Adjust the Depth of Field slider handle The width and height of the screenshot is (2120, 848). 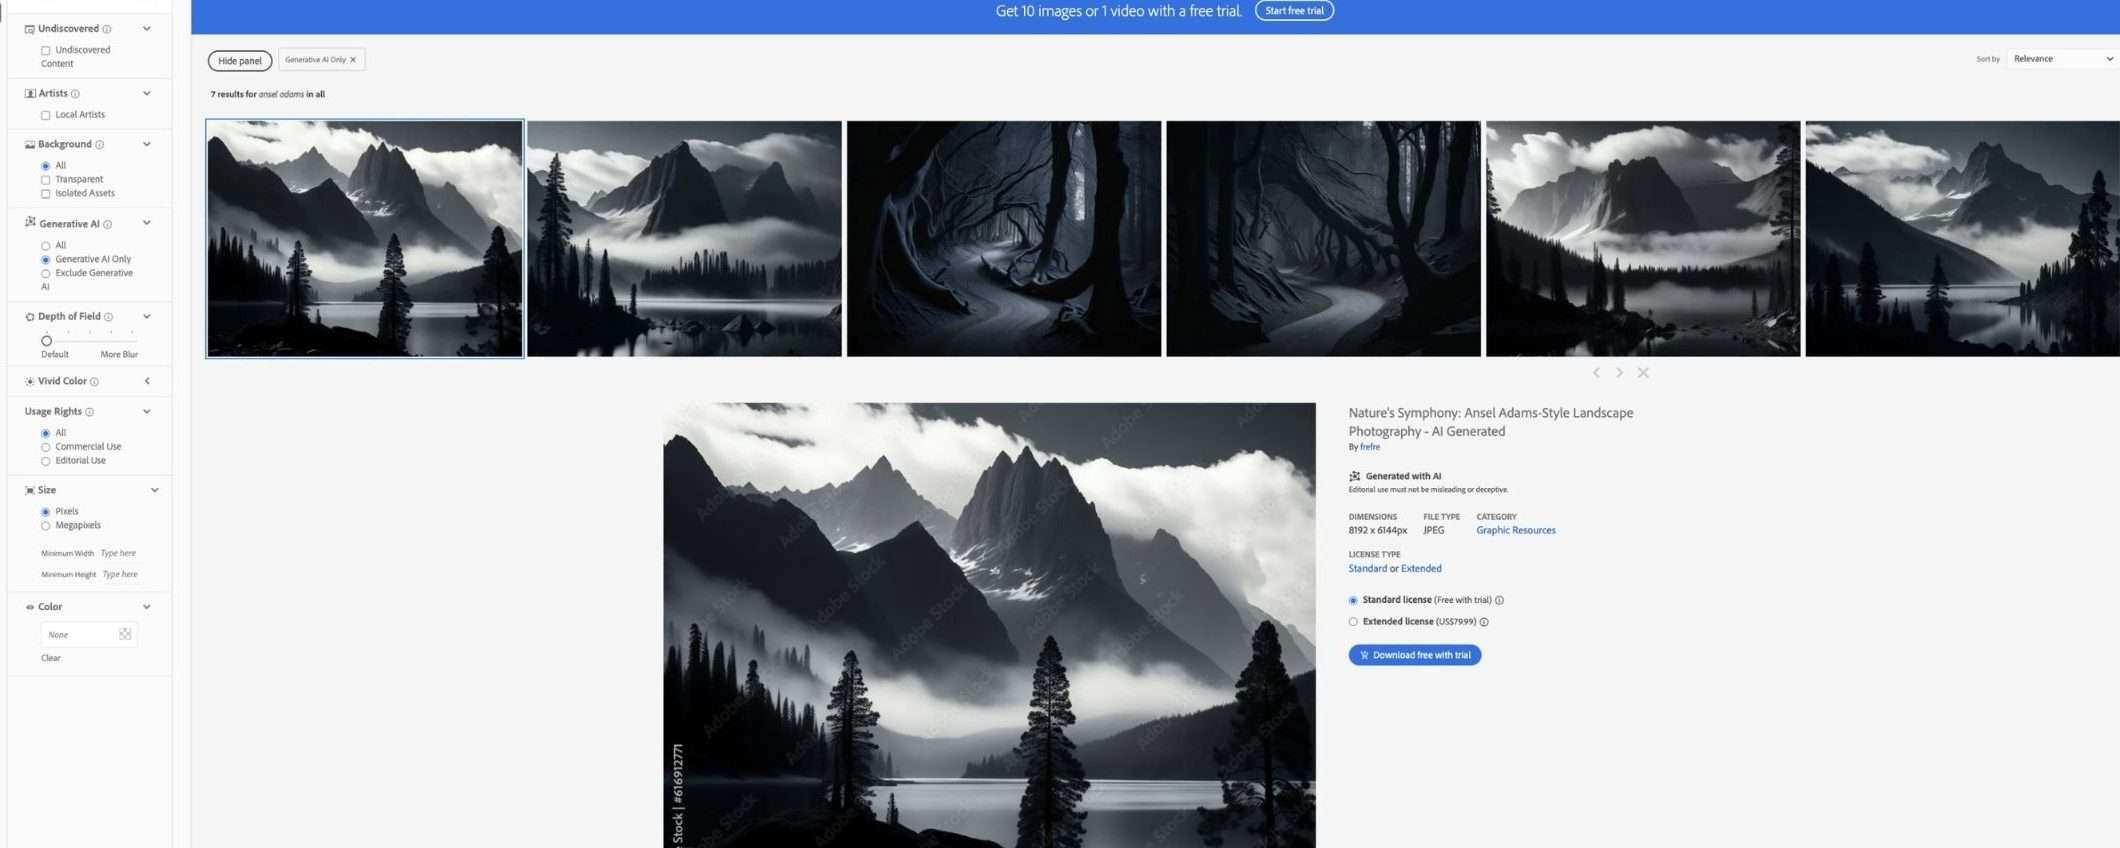[47, 341]
